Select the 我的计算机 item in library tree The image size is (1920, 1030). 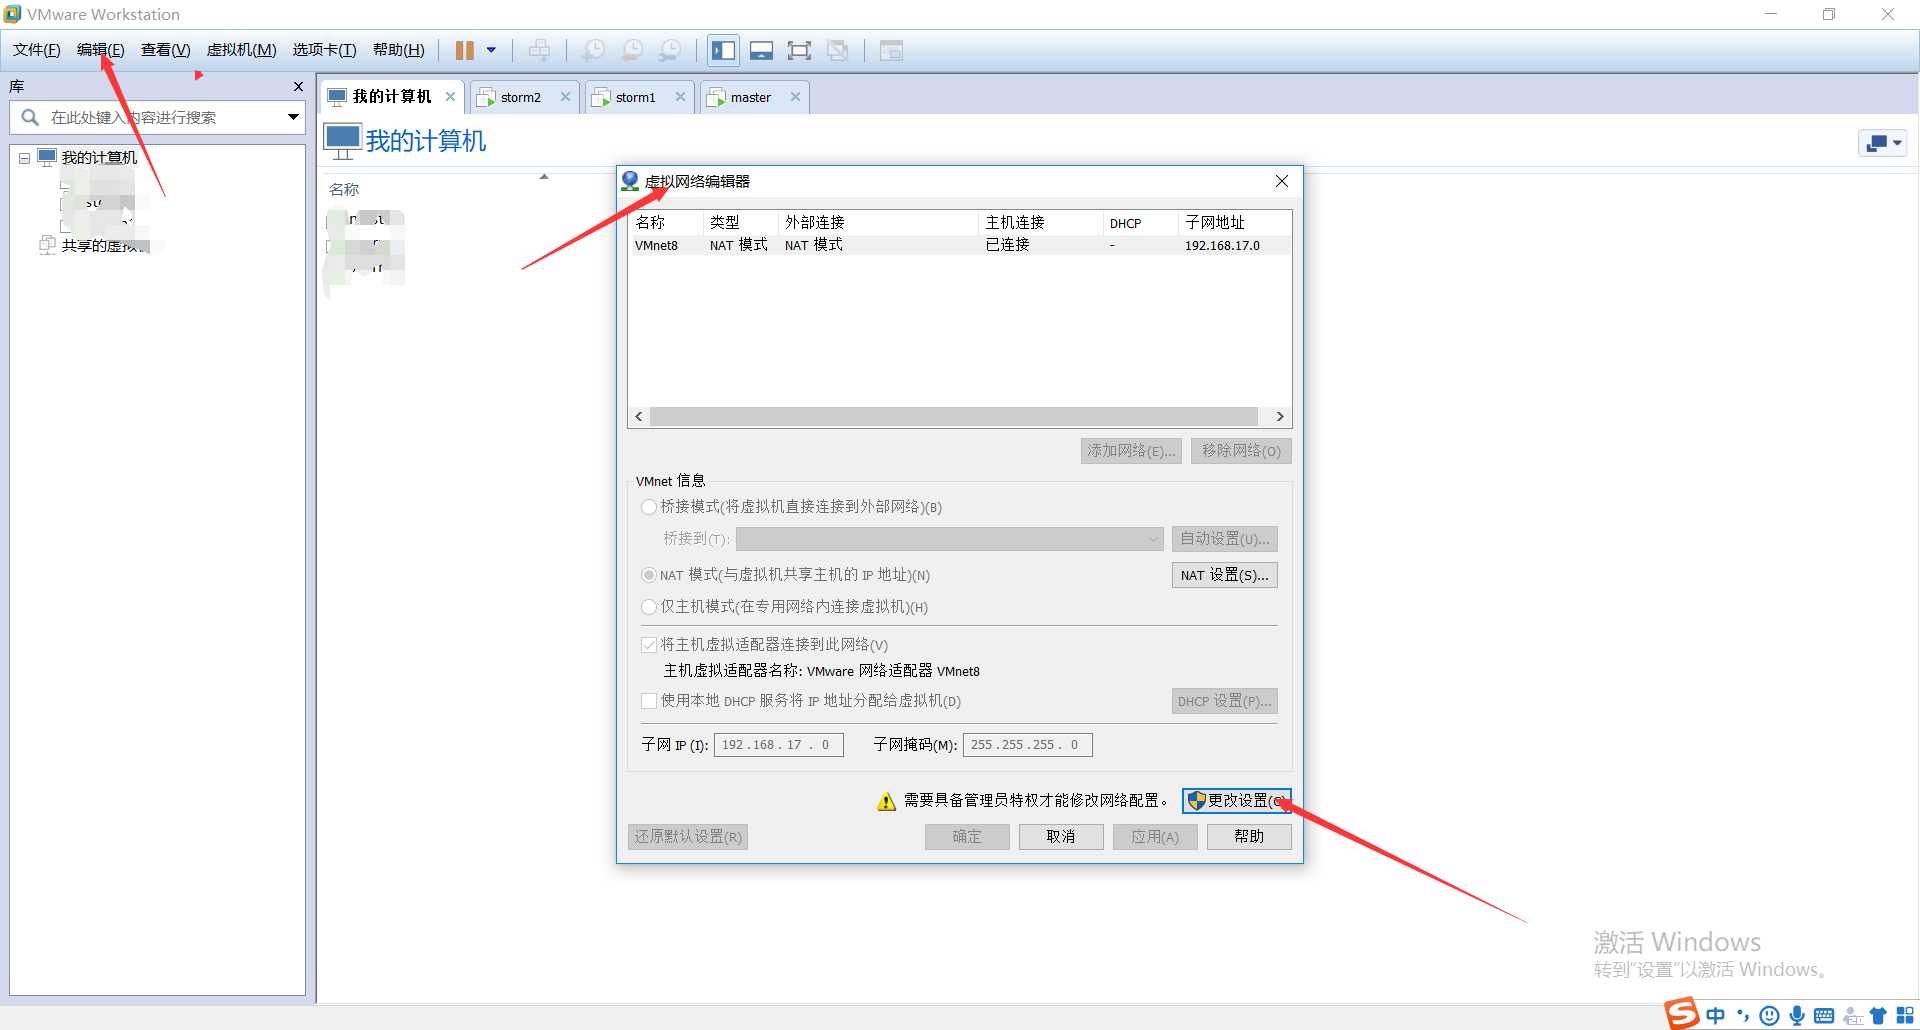click(99, 158)
